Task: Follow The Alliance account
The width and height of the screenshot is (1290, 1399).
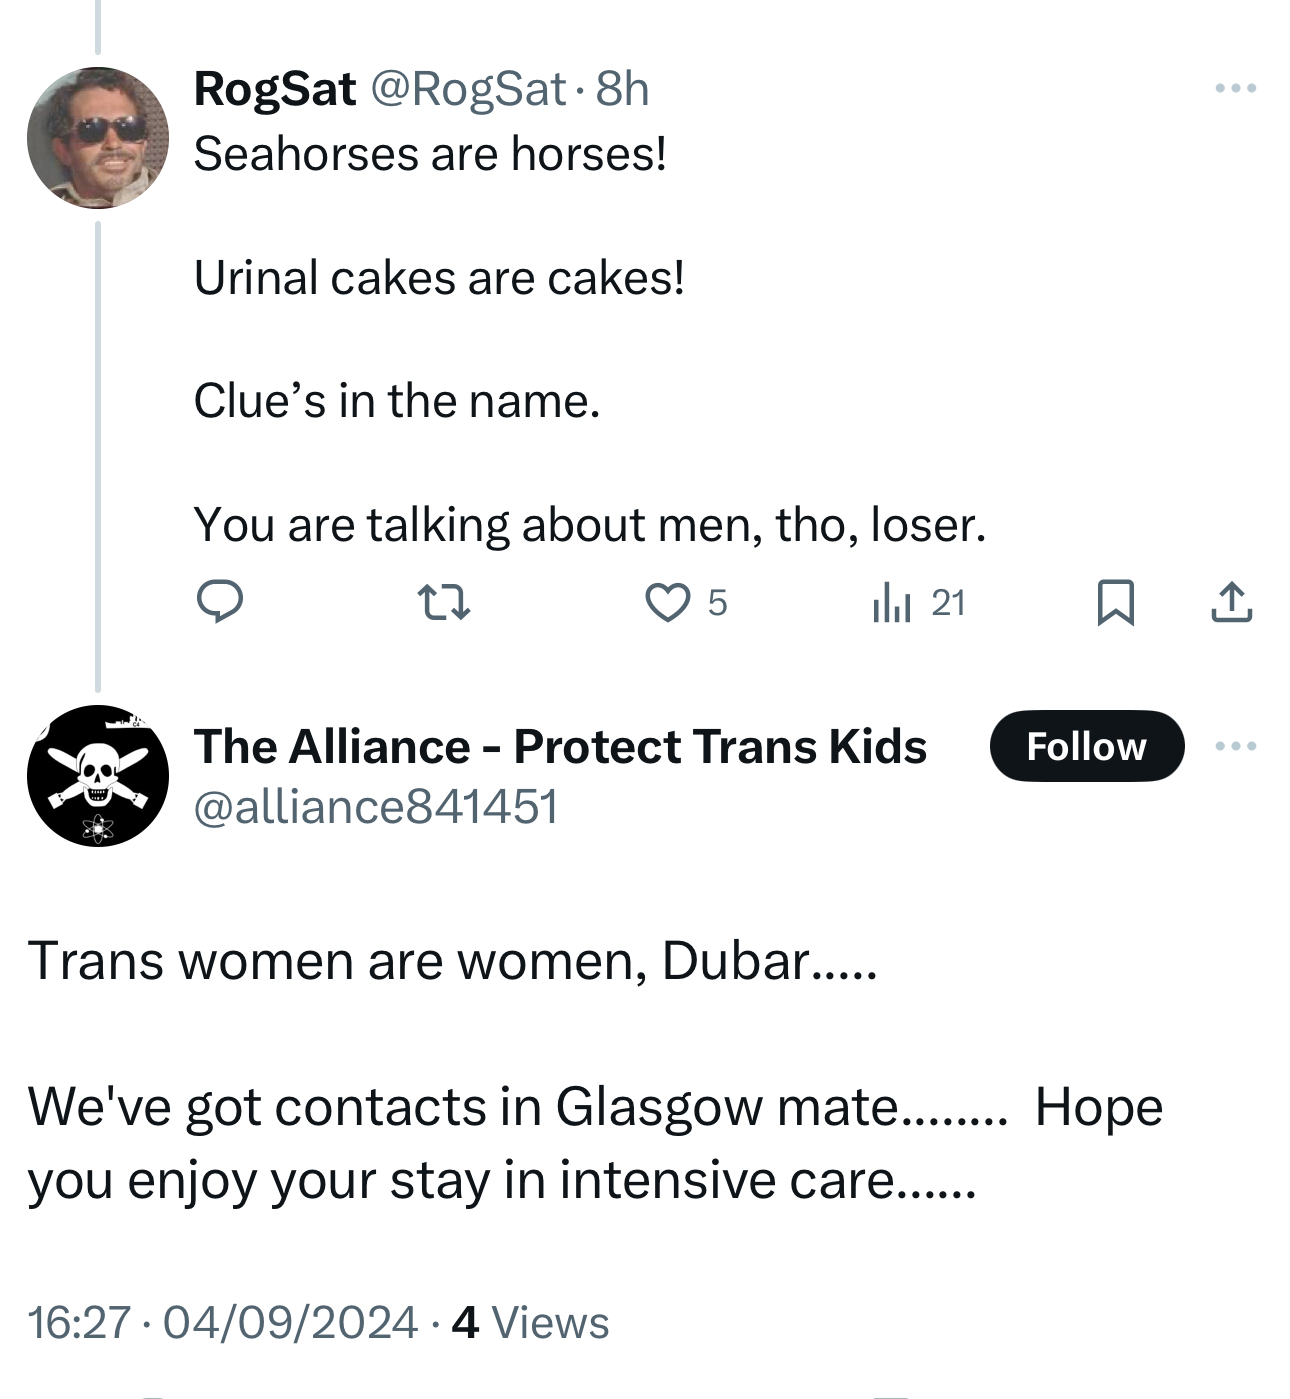Action: 1086,746
